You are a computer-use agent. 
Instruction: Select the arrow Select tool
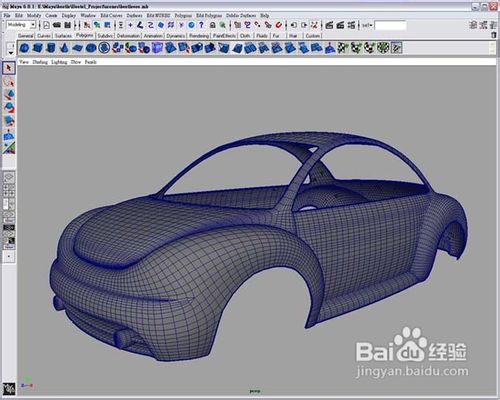point(9,68)
